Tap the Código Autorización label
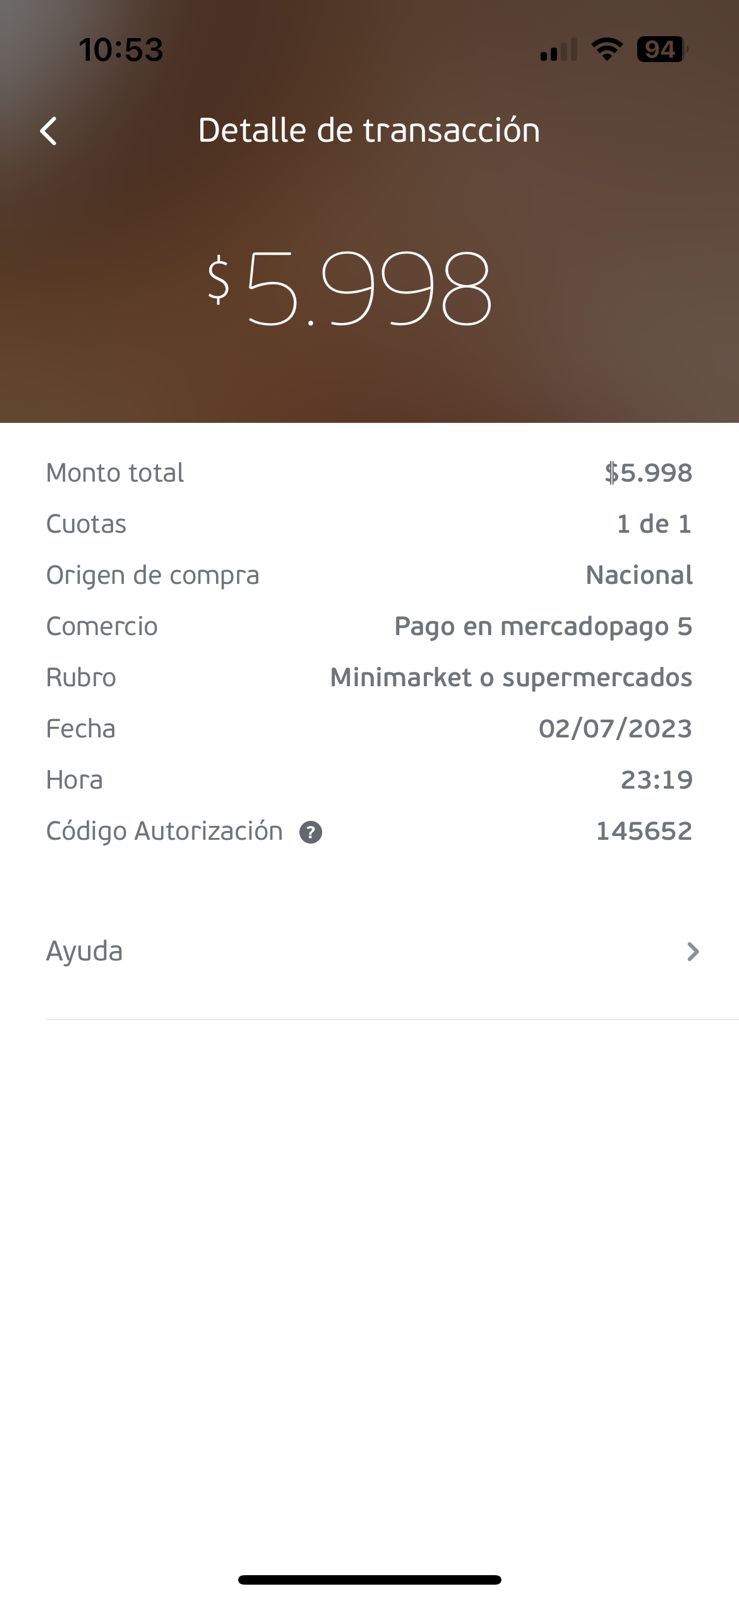This screenshot has height=1600, width=739. [x=164, y=831]
